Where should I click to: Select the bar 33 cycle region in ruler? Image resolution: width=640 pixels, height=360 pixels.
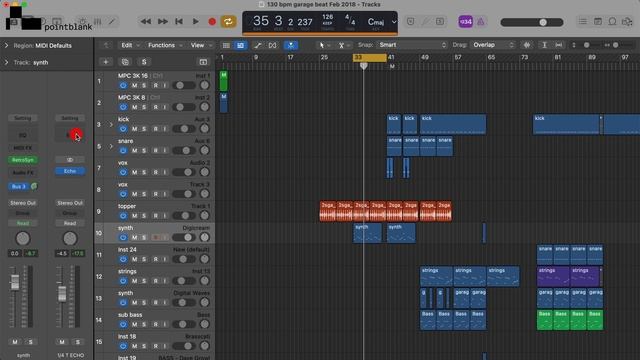369,58
